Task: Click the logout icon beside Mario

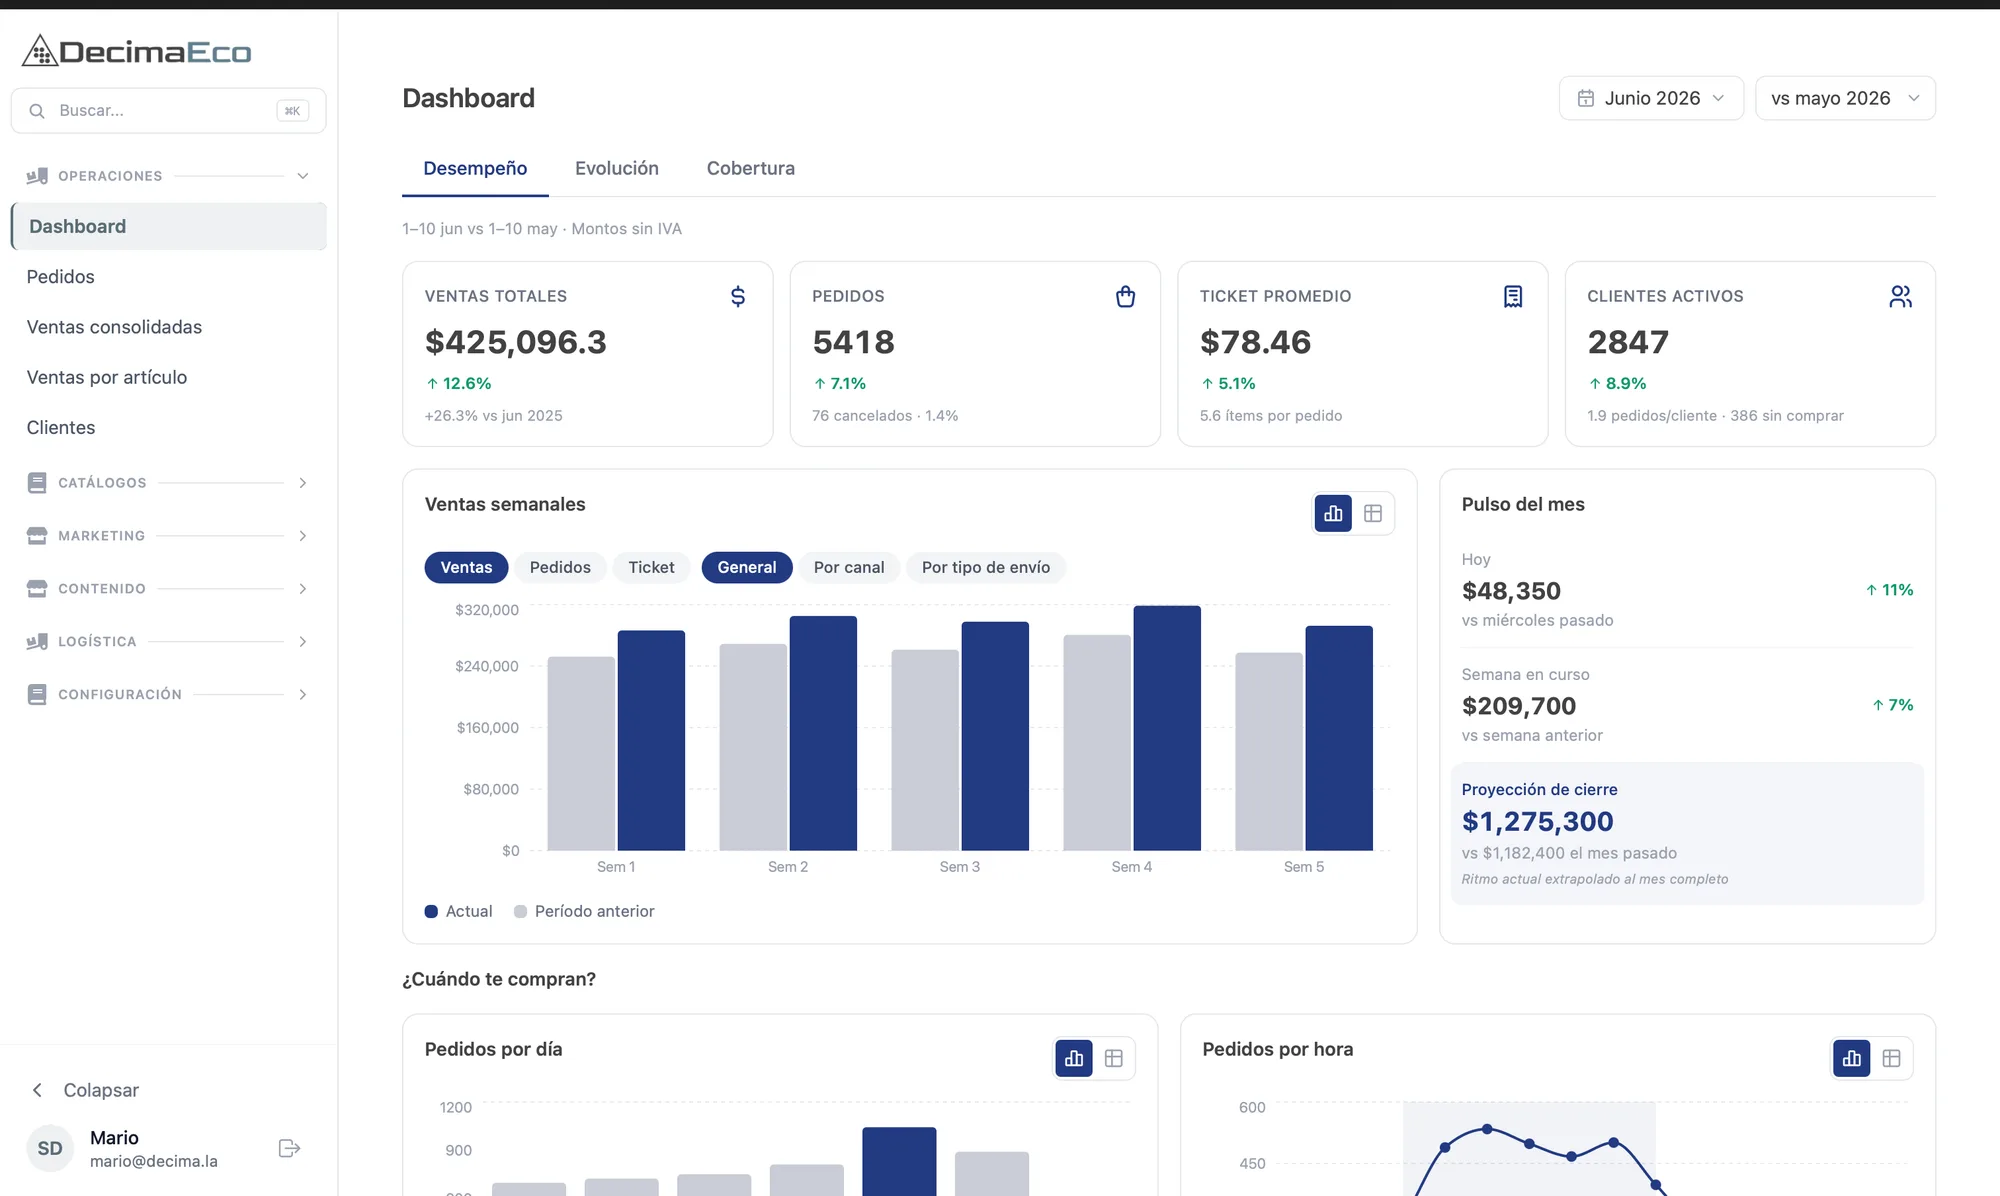Action: (289, 1148)
